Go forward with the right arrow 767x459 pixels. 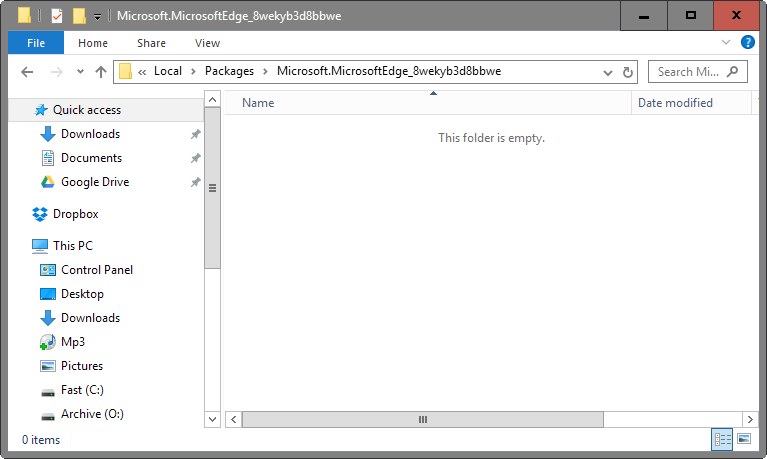[57, 72]
